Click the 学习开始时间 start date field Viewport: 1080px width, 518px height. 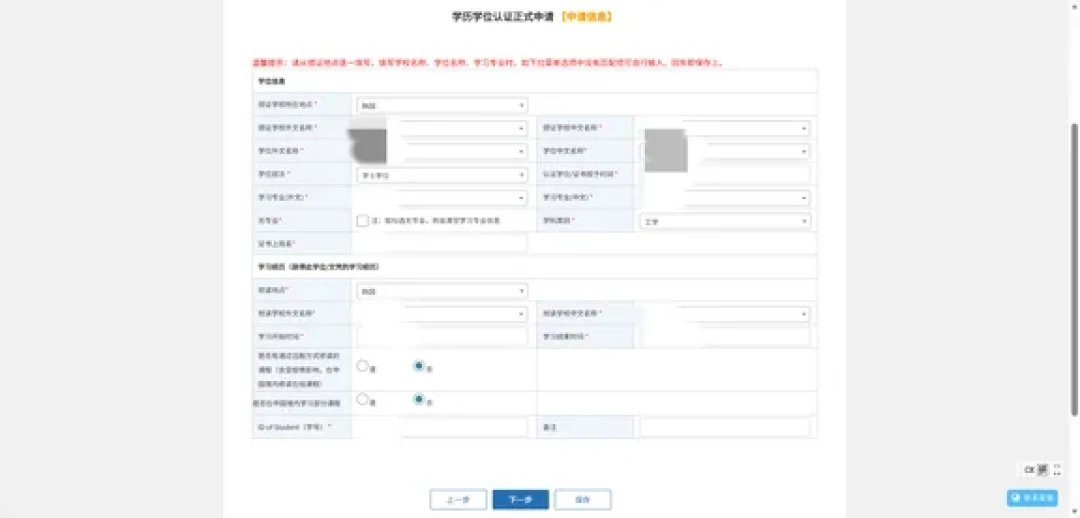pos(442,336)
